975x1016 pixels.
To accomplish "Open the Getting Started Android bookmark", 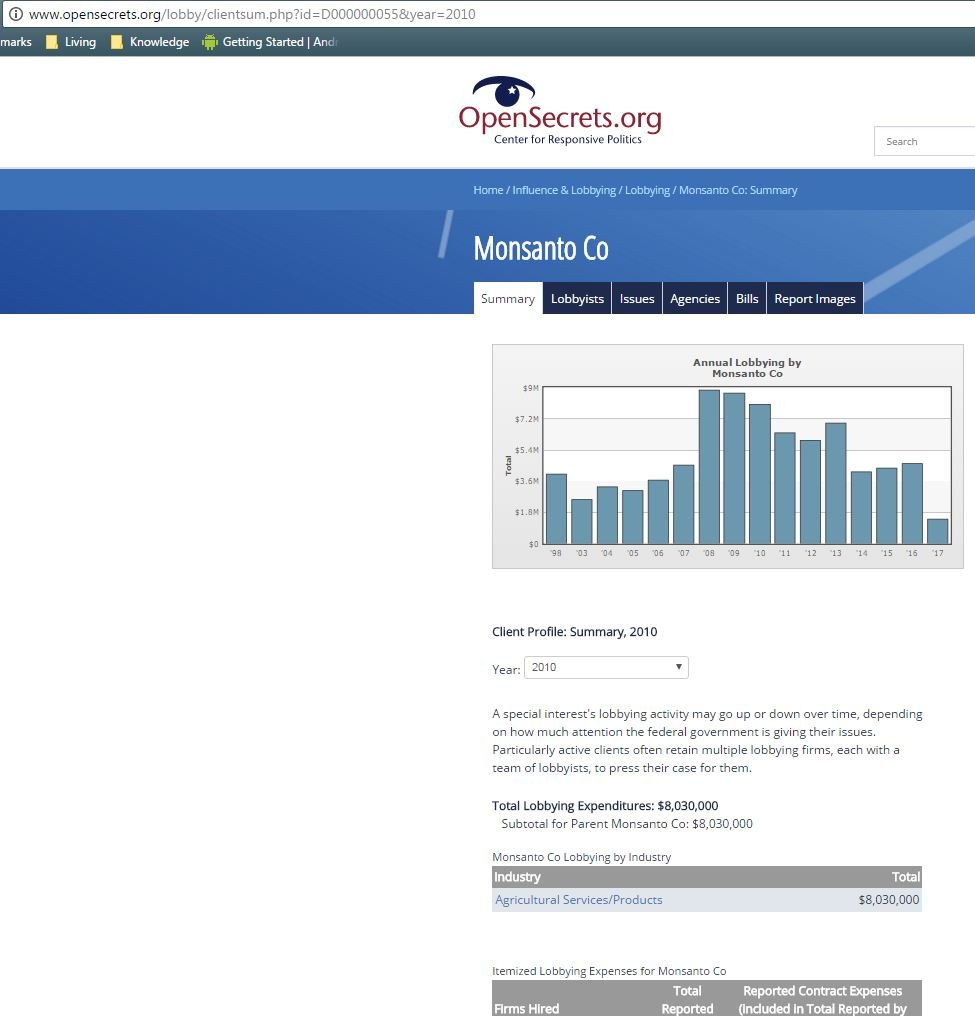I will click(x=270, y=42).
